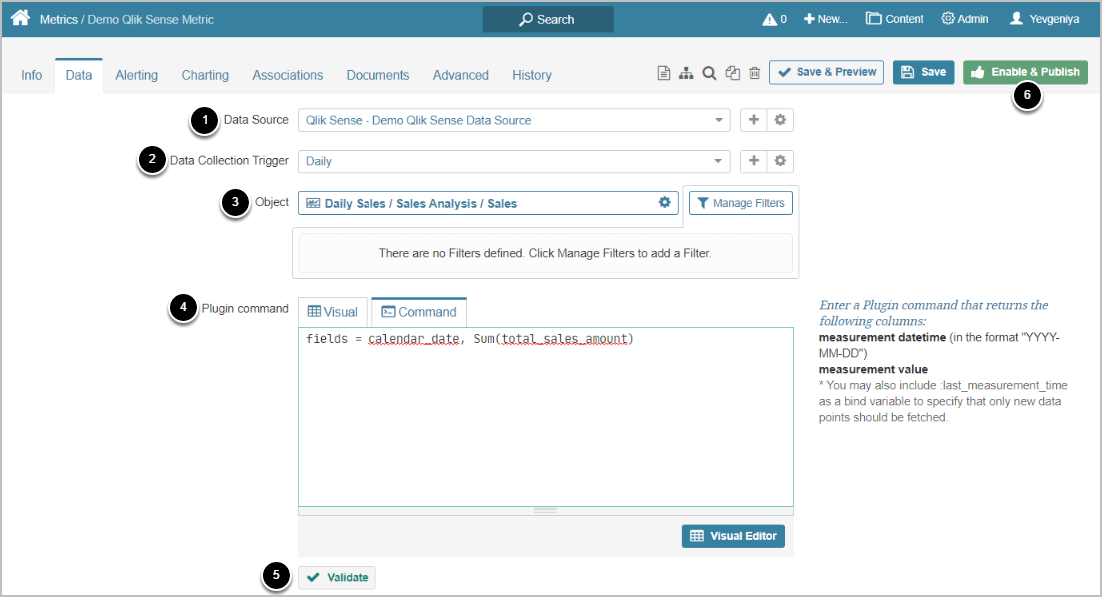The height and width of the screenshot is (597, 1102).
Task: Open the Content menu
Action: click(x=895, y=19)
